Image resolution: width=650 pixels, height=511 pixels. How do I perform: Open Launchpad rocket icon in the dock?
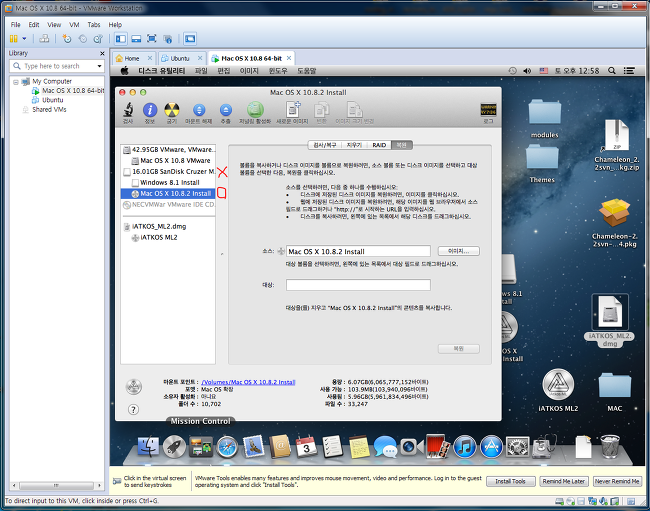tap(175, 447)
